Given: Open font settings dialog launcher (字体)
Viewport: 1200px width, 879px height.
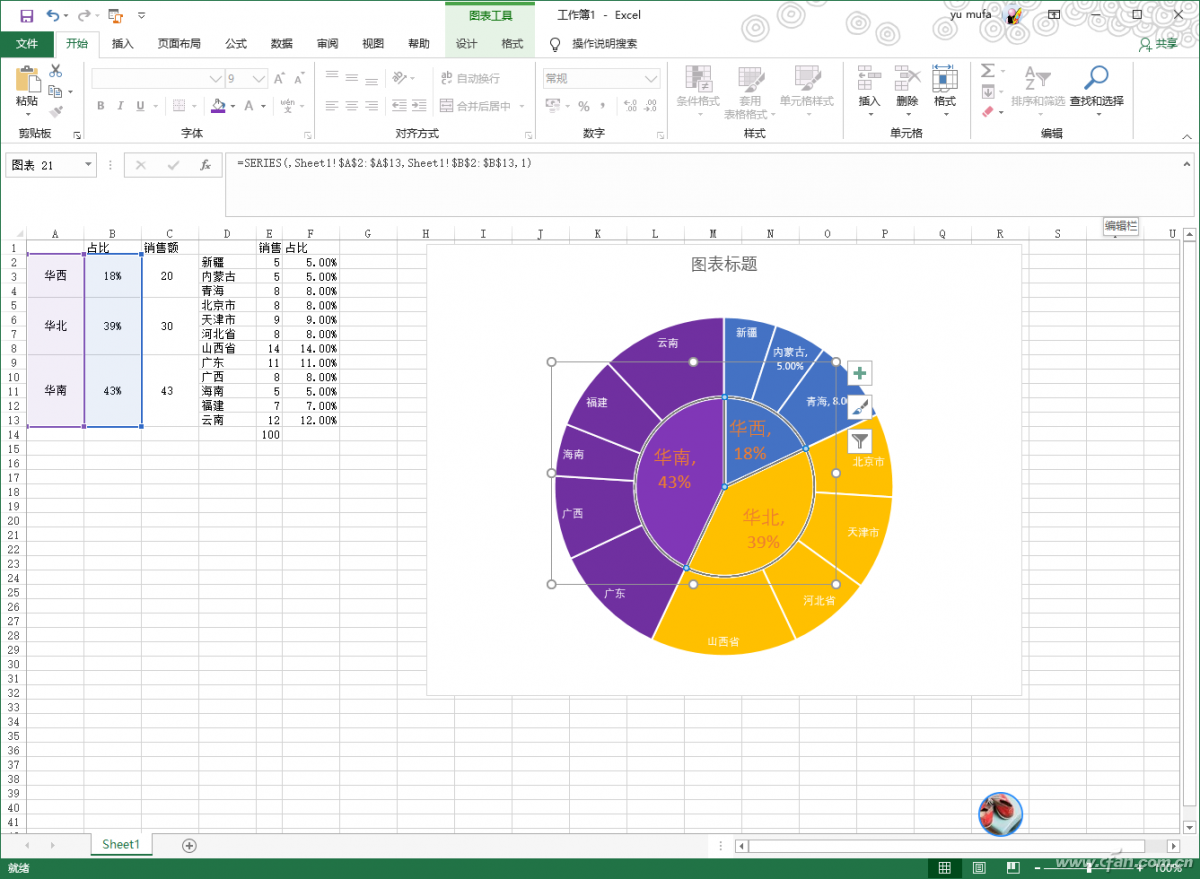Looking at the screenshot, I should (307, 134).
